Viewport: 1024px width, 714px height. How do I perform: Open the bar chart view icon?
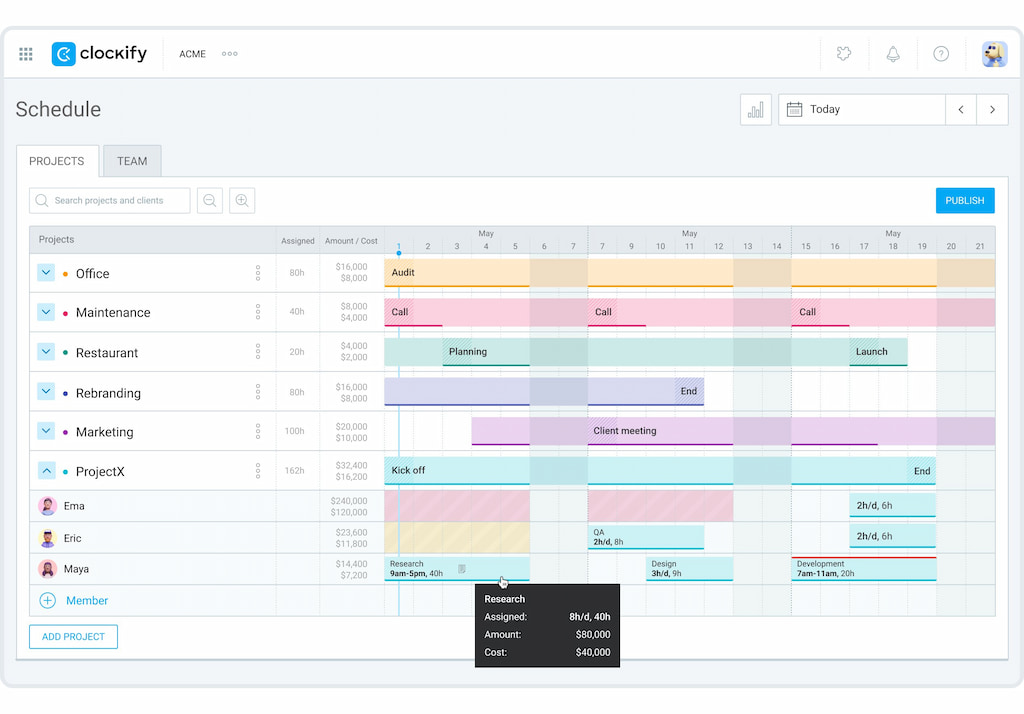click(756, 110)
